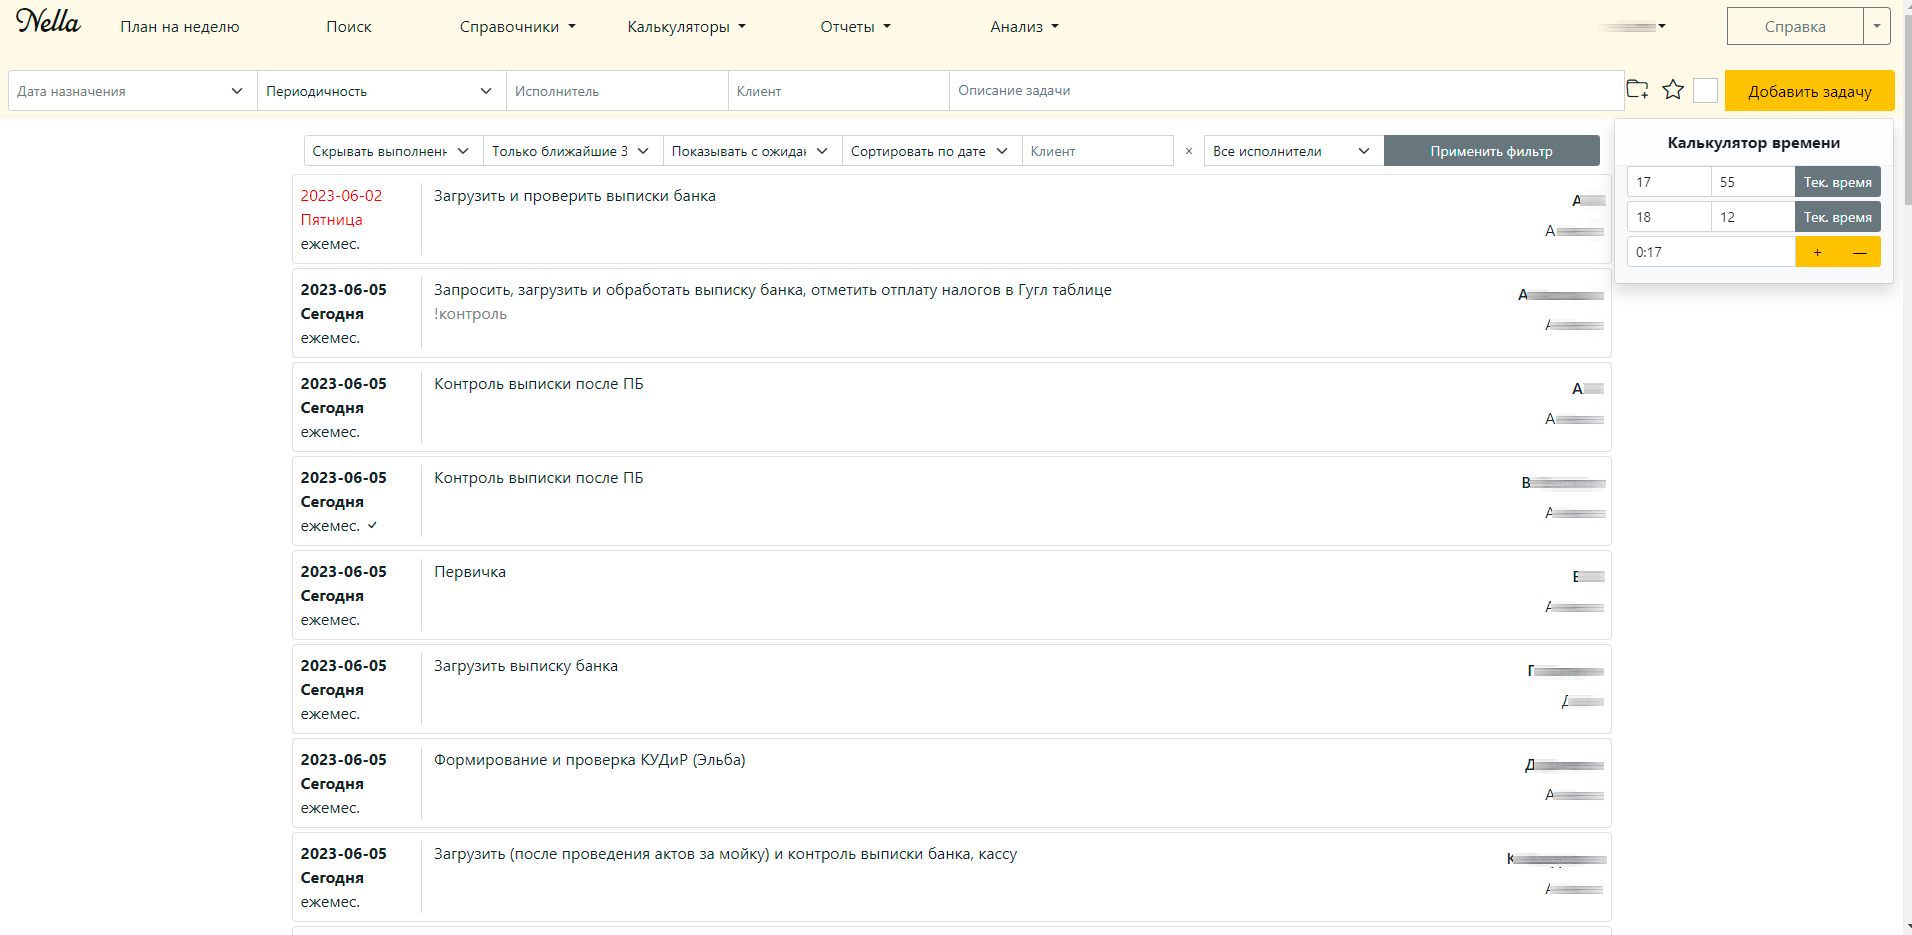Click the result field showing 0:17
The image size is (1912, 935).
[1711, 252]
